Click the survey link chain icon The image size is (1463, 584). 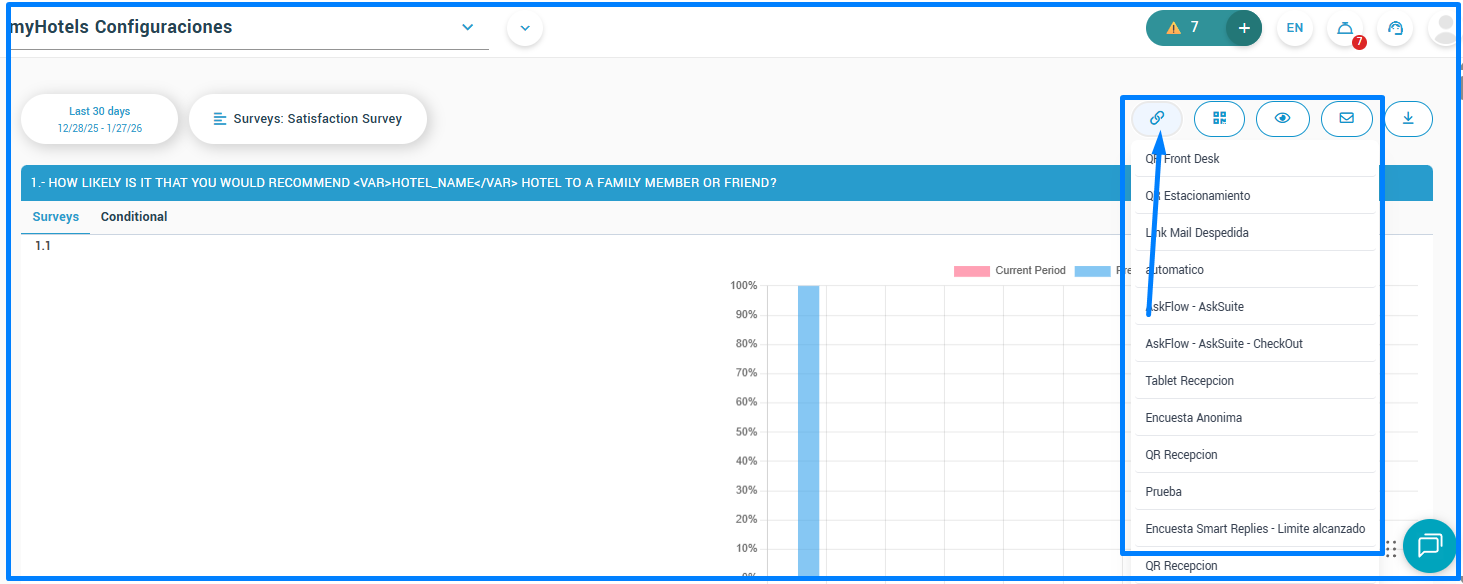pyautogui.click(x=1157, y=118)
